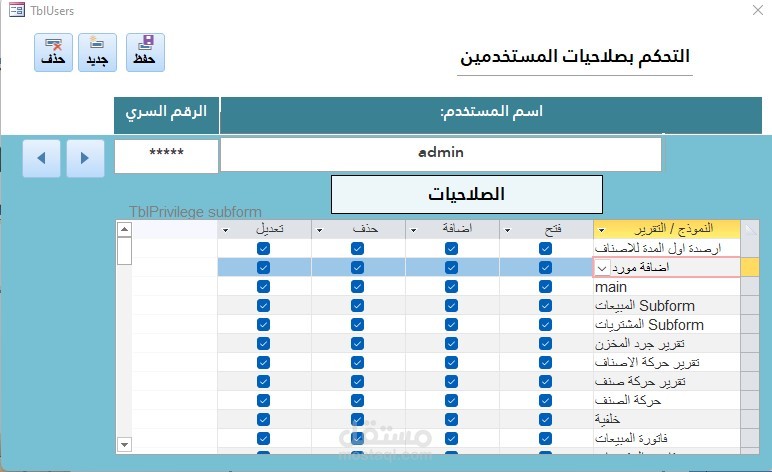Click the TblPrivilege subform label
This screenshot has width=772, height=472.
point(195,212)
